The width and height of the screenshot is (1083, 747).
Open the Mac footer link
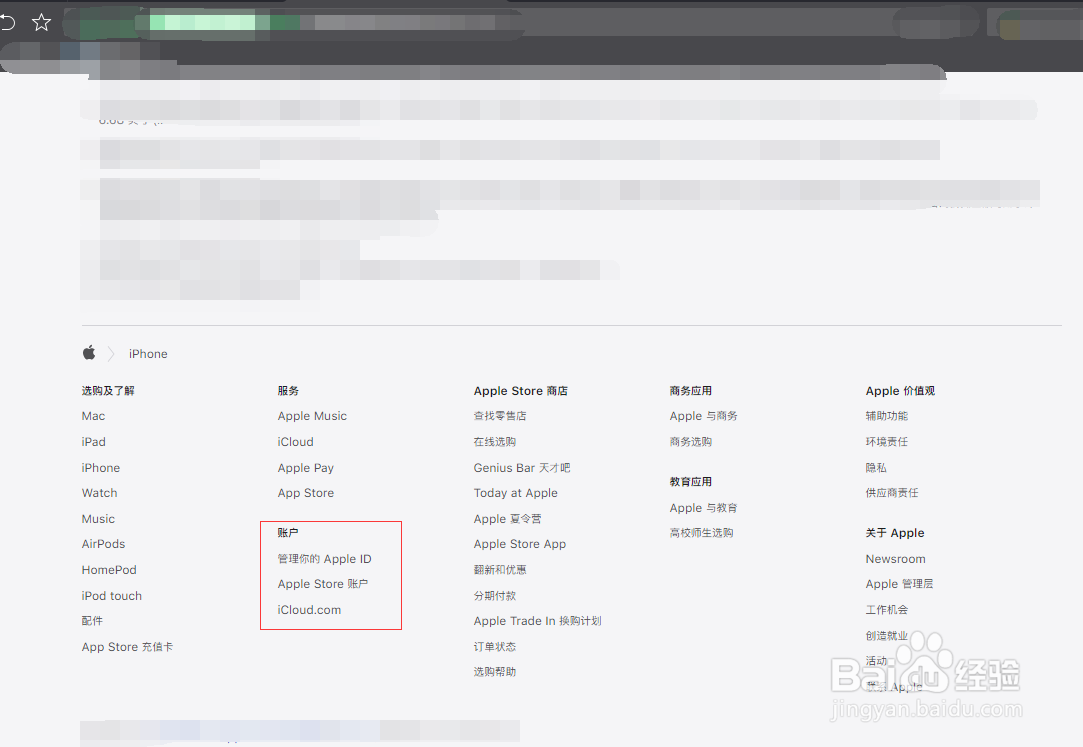pos(93,416)
